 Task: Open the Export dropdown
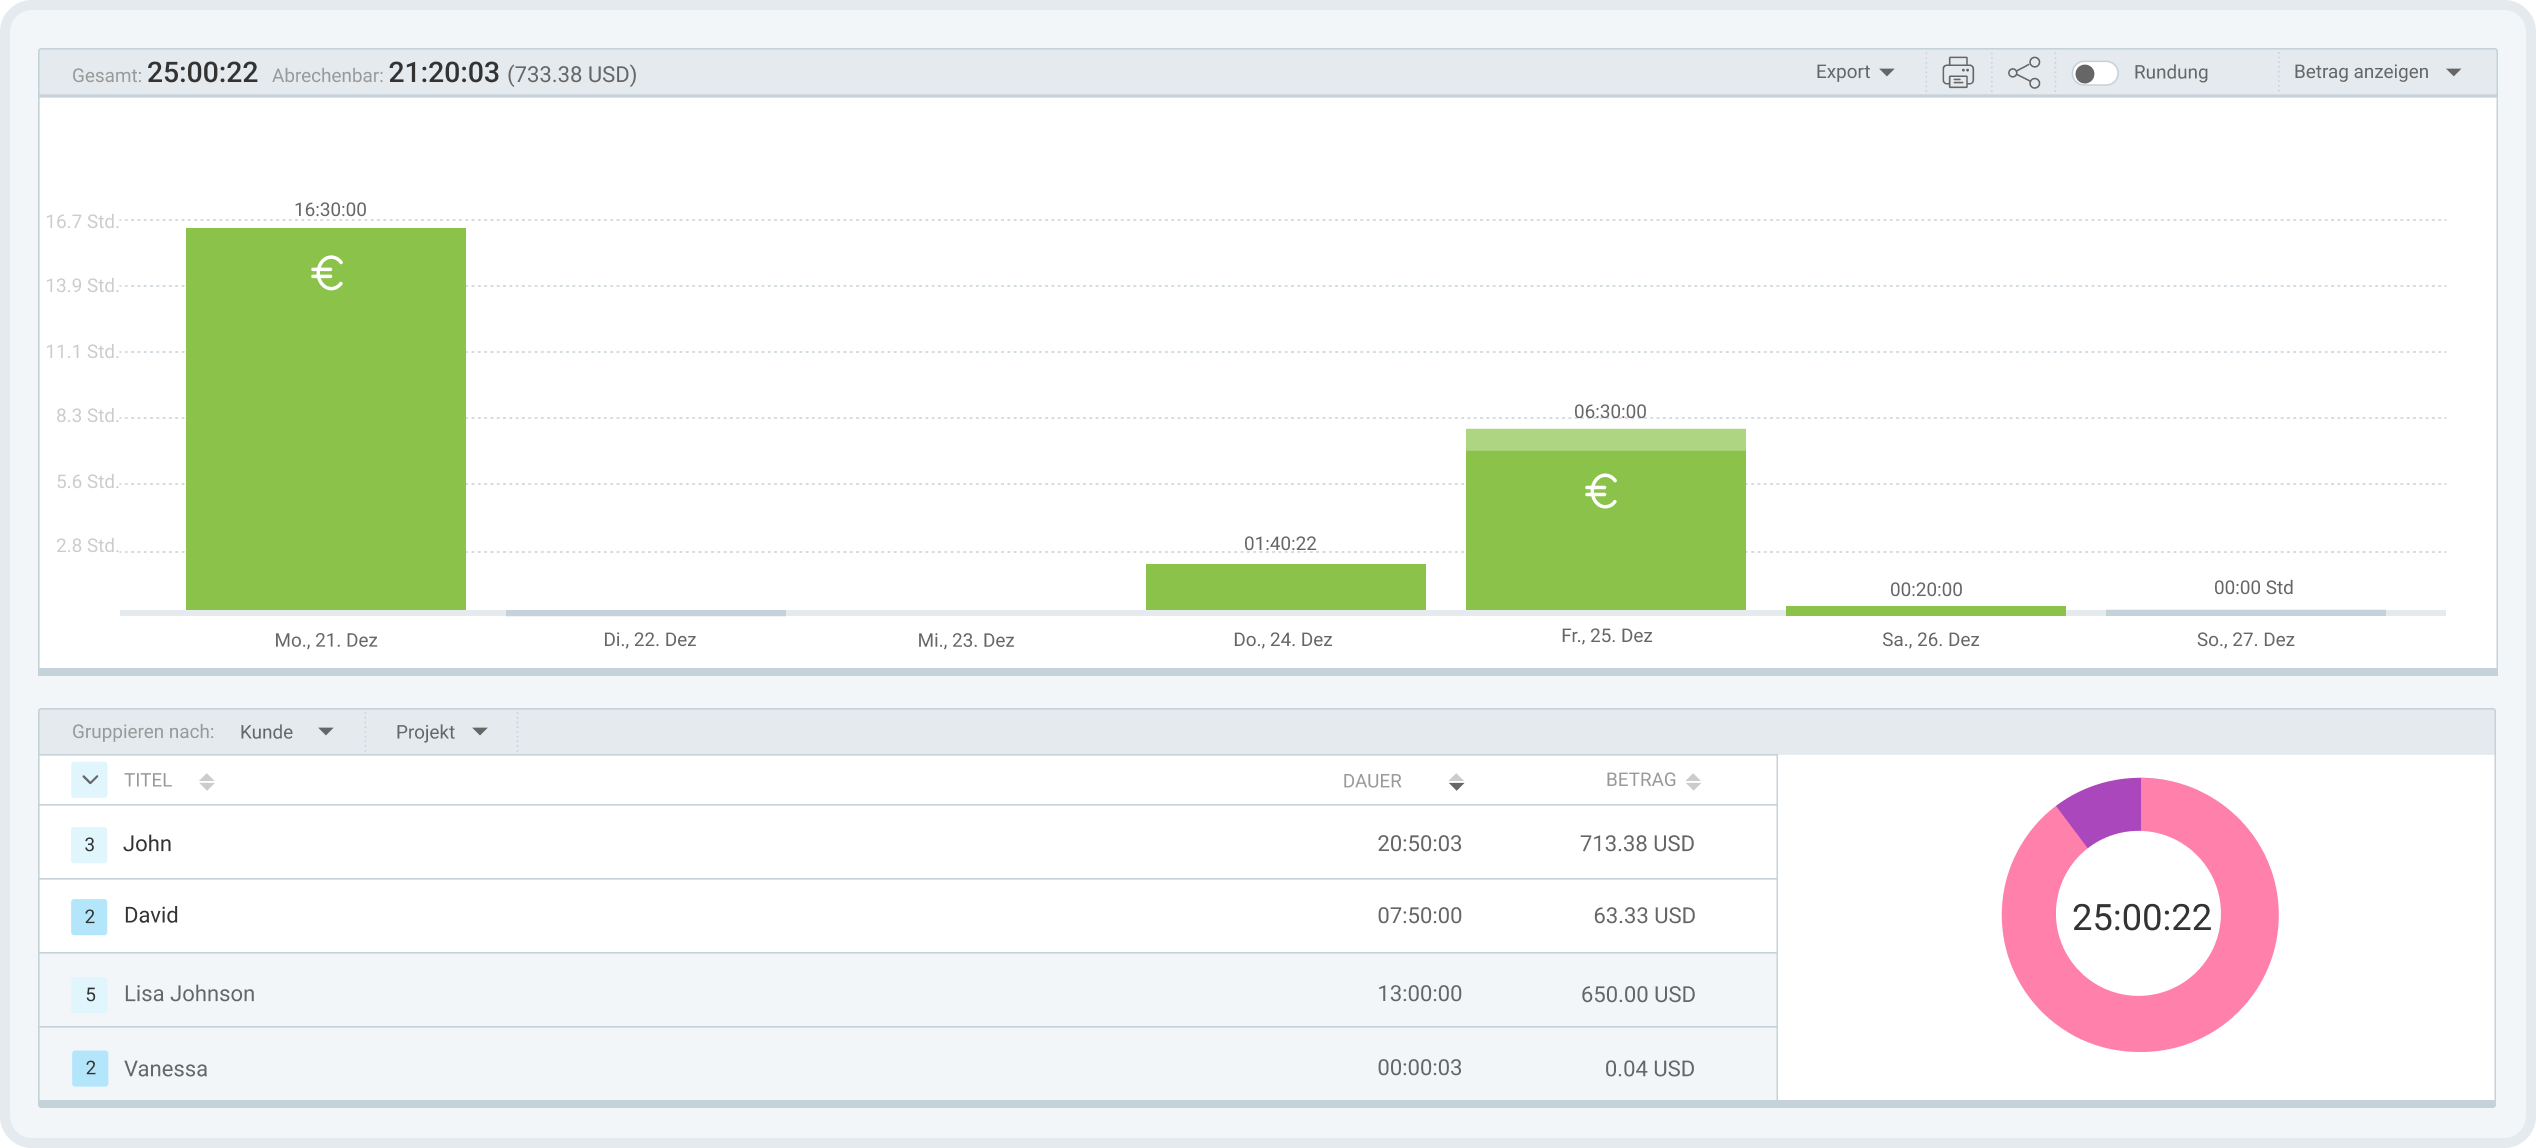1854,72
